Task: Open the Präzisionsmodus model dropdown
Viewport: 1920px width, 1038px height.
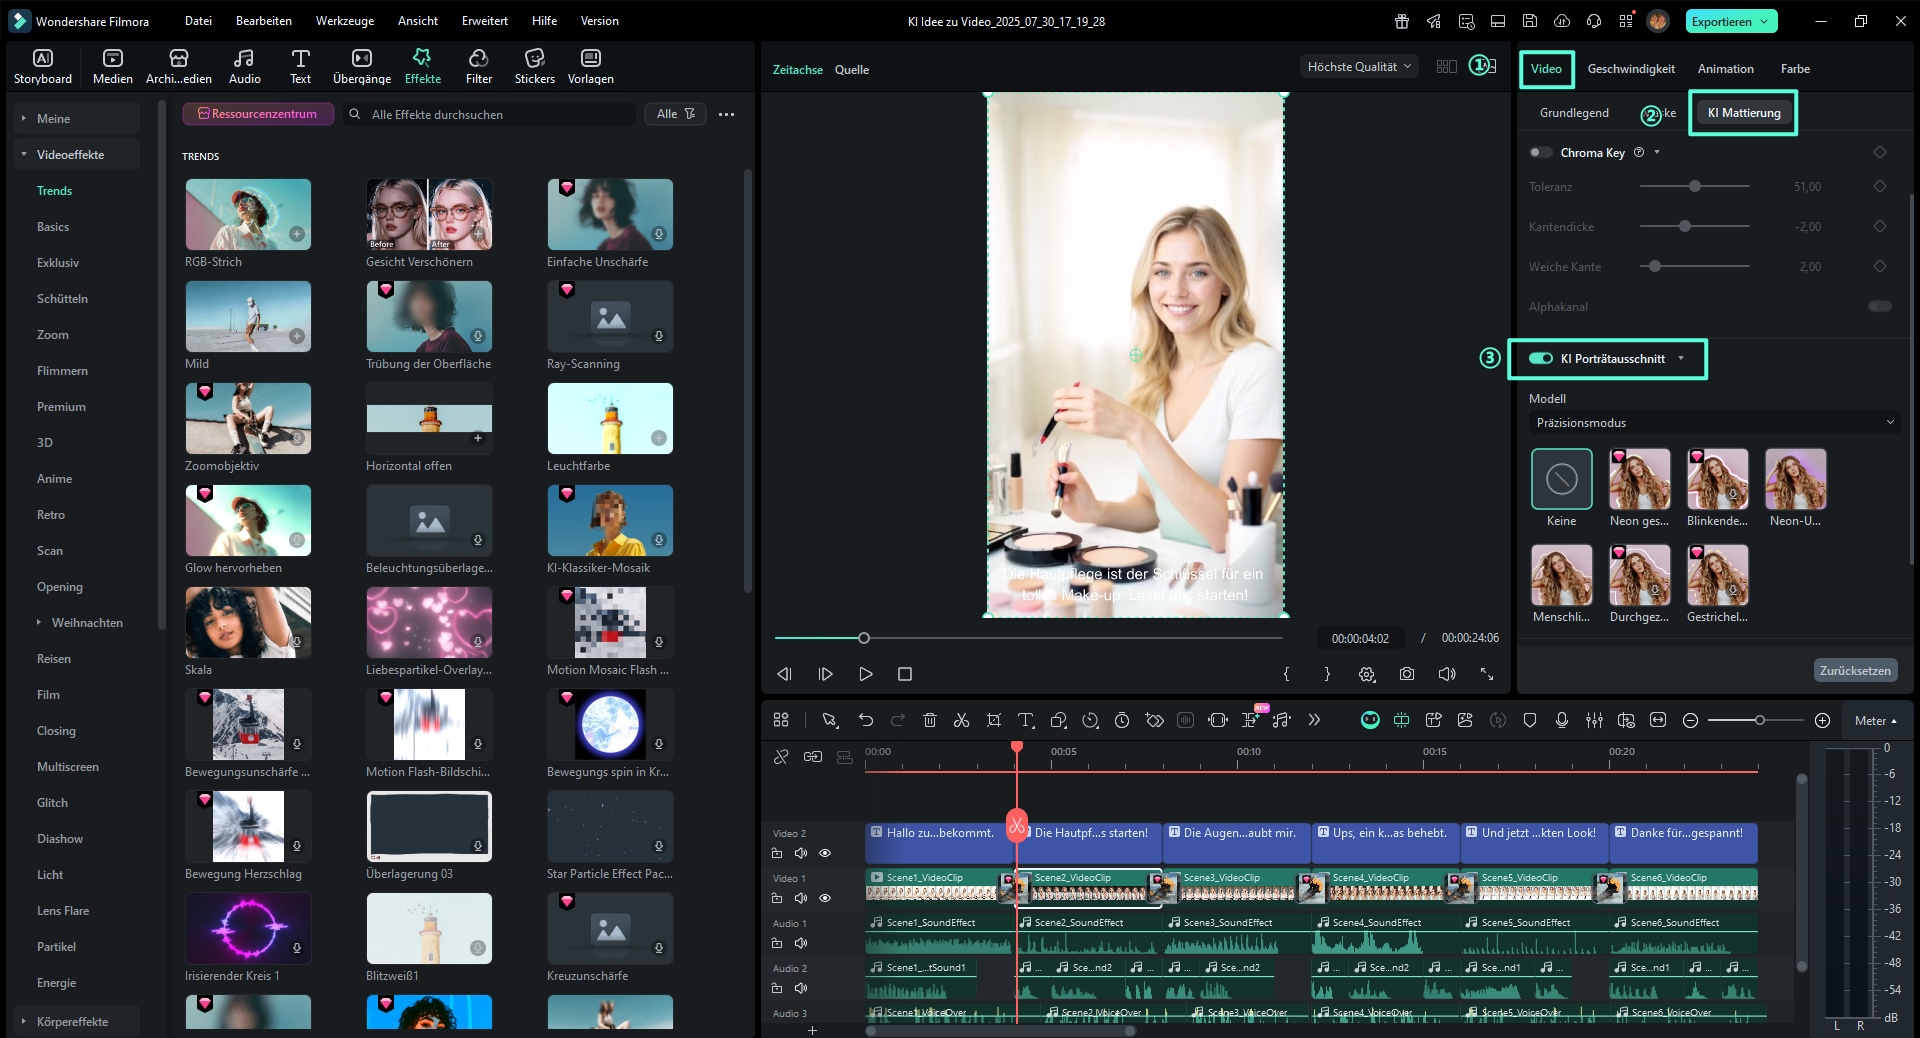Action: point(1714,423)
